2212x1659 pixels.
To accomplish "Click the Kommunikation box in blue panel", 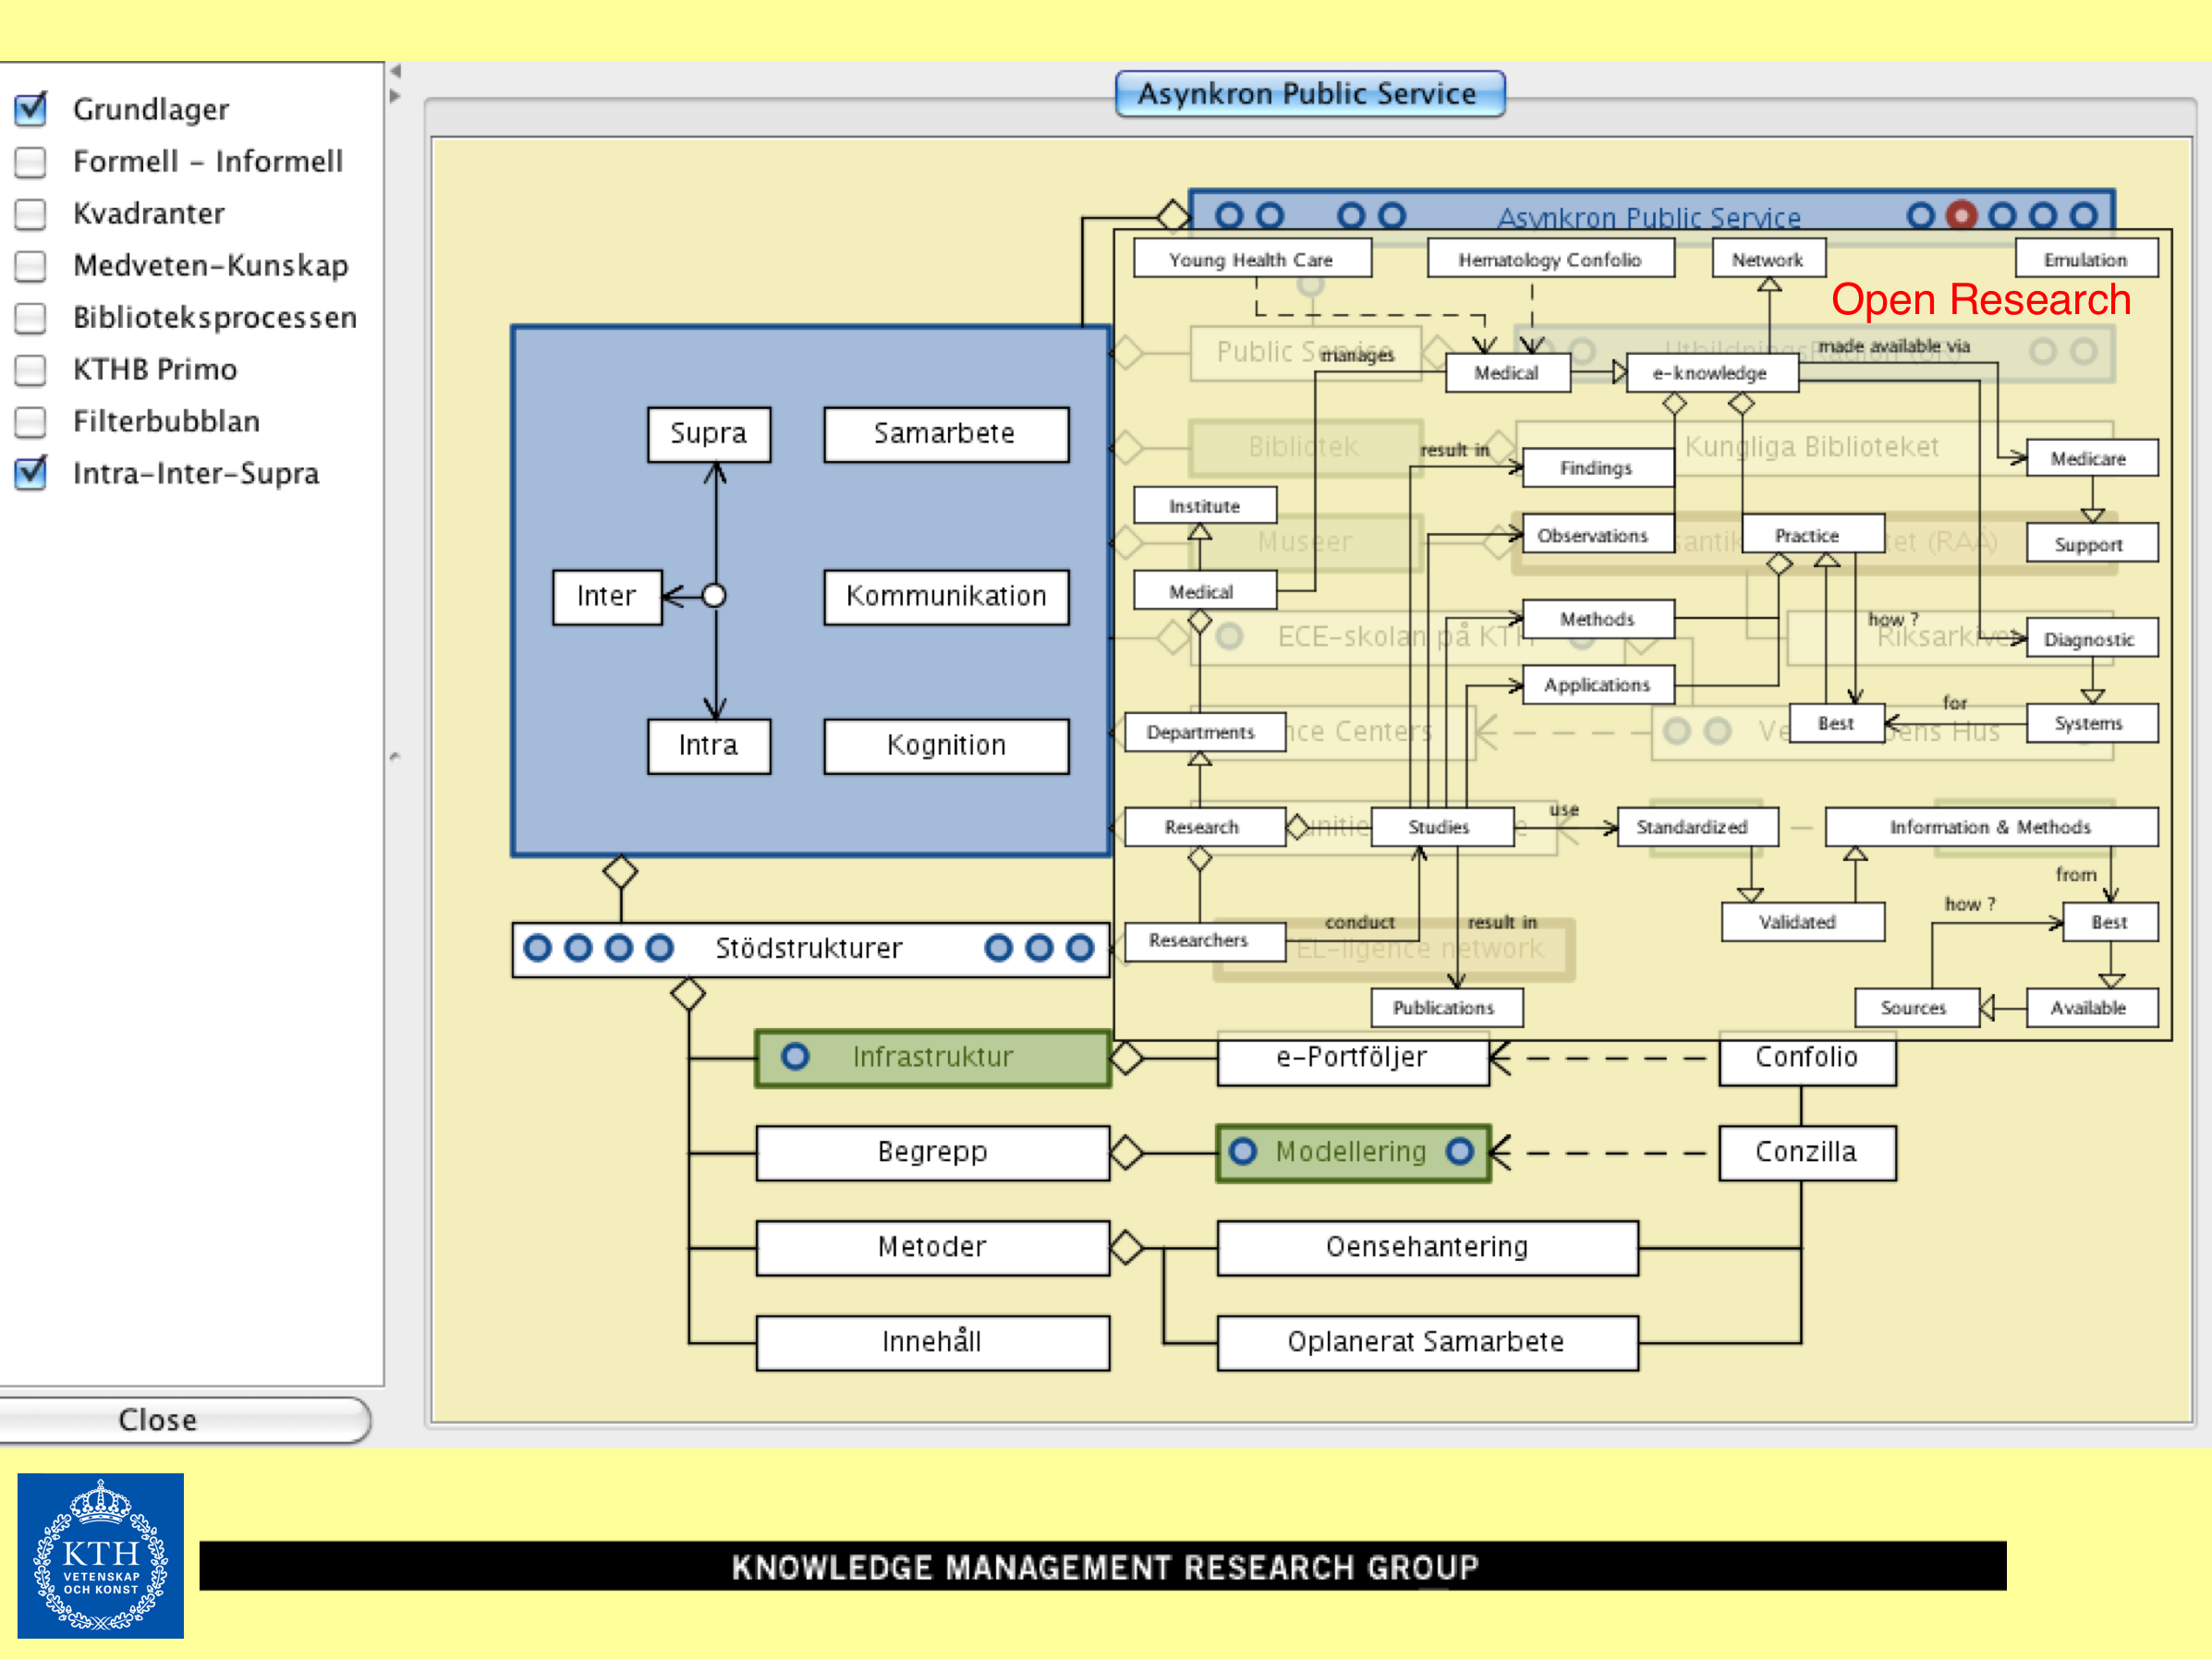I will click(946, 596).
